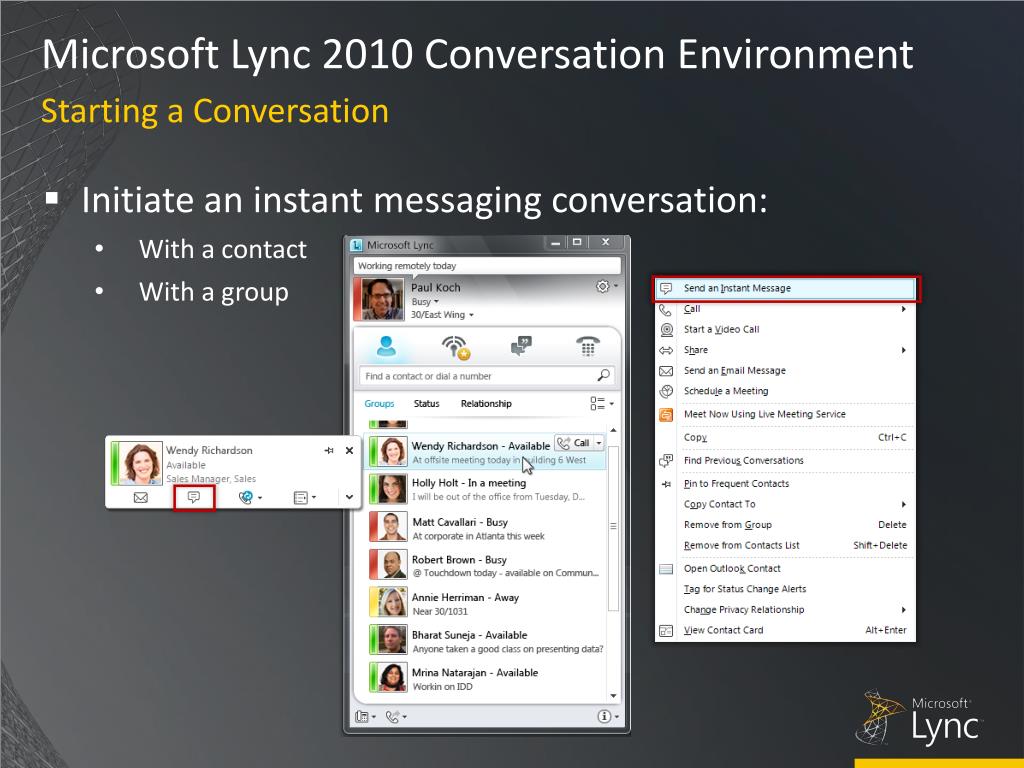Screen dimensions: 1024x768
Task: Choose Schedule a Meeting
Action: pos(786,391)
